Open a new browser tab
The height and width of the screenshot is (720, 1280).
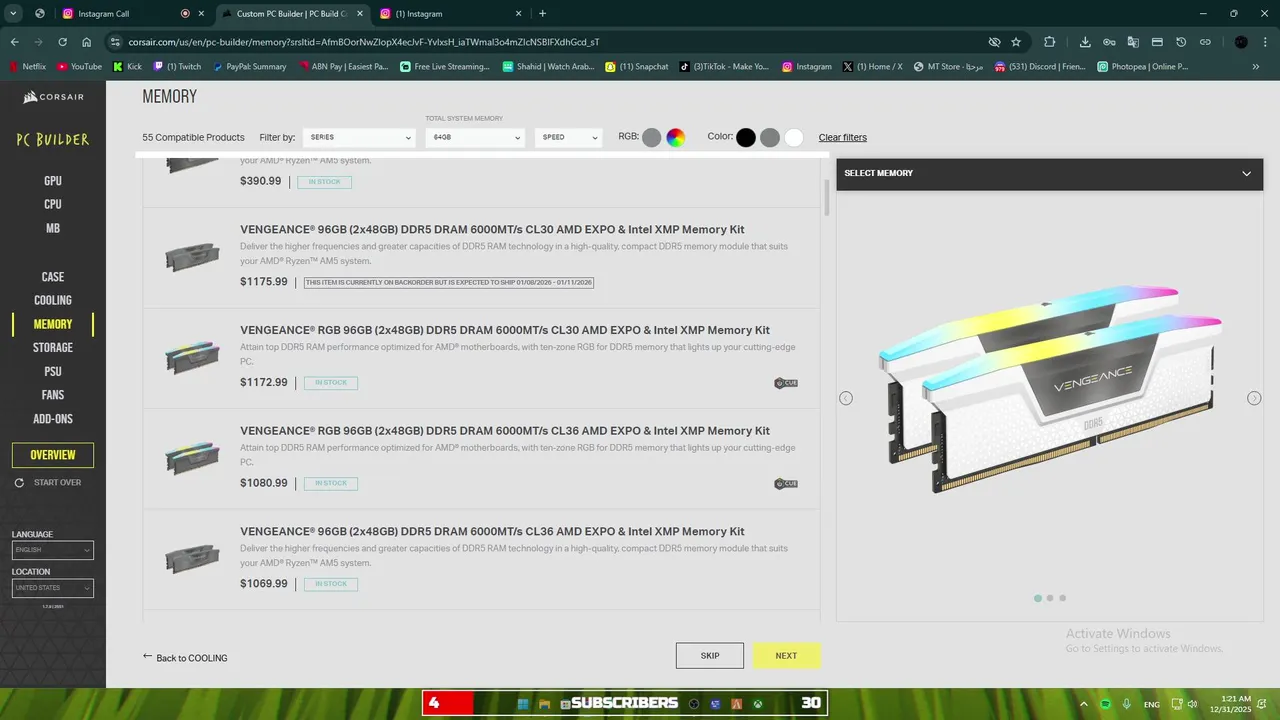[x=542, y=14]
